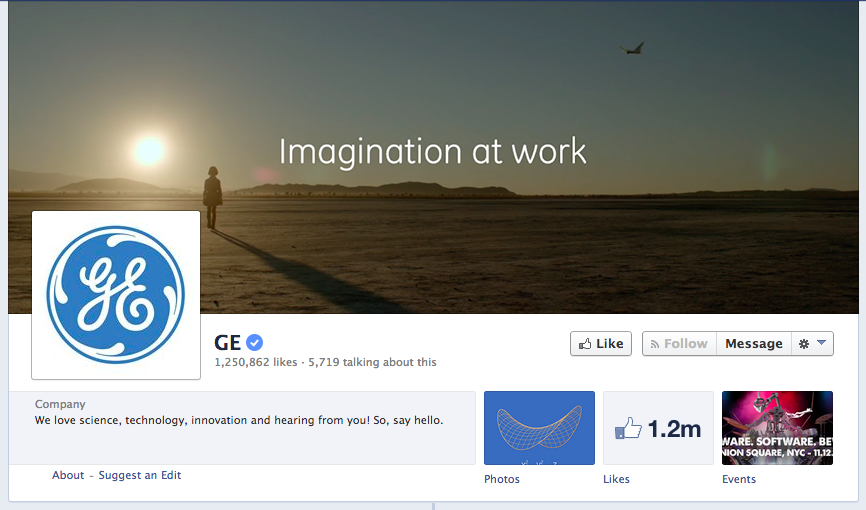The height and width of the screenshot is (510, 866).
Task: Click the 1,250,862 likes count
Action: tap(256, 362)
